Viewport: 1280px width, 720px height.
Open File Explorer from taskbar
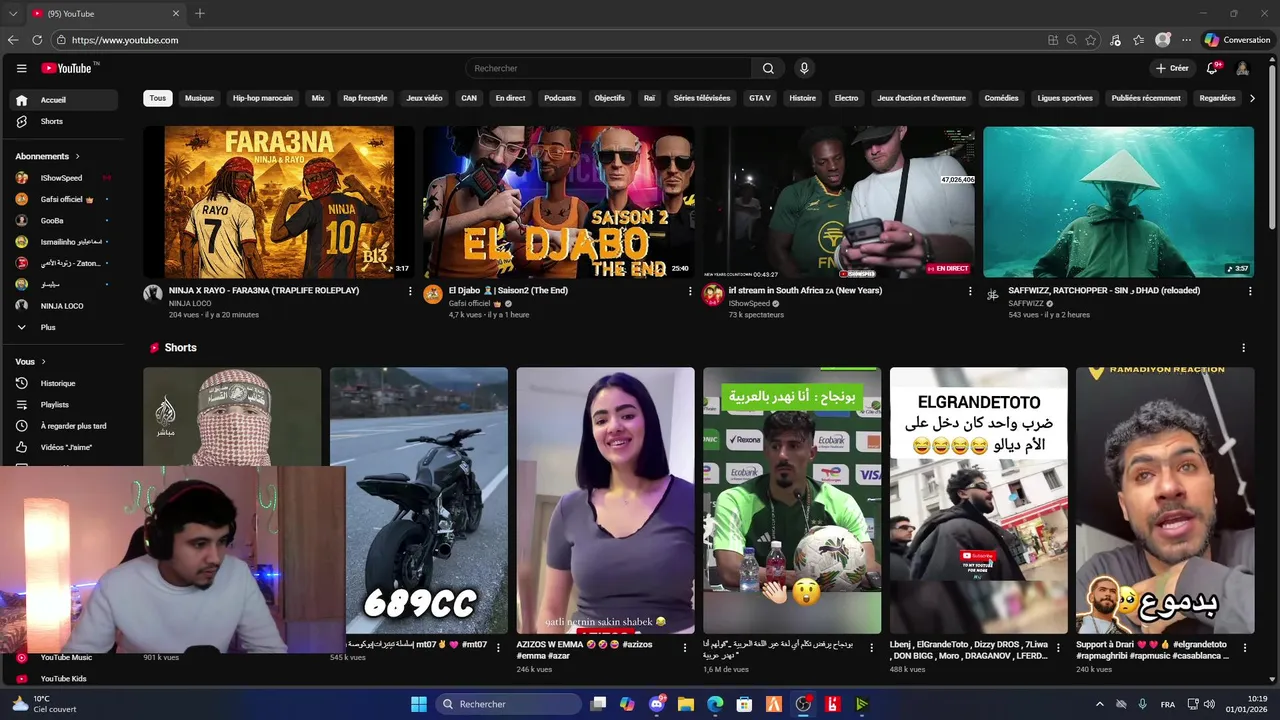685,704
